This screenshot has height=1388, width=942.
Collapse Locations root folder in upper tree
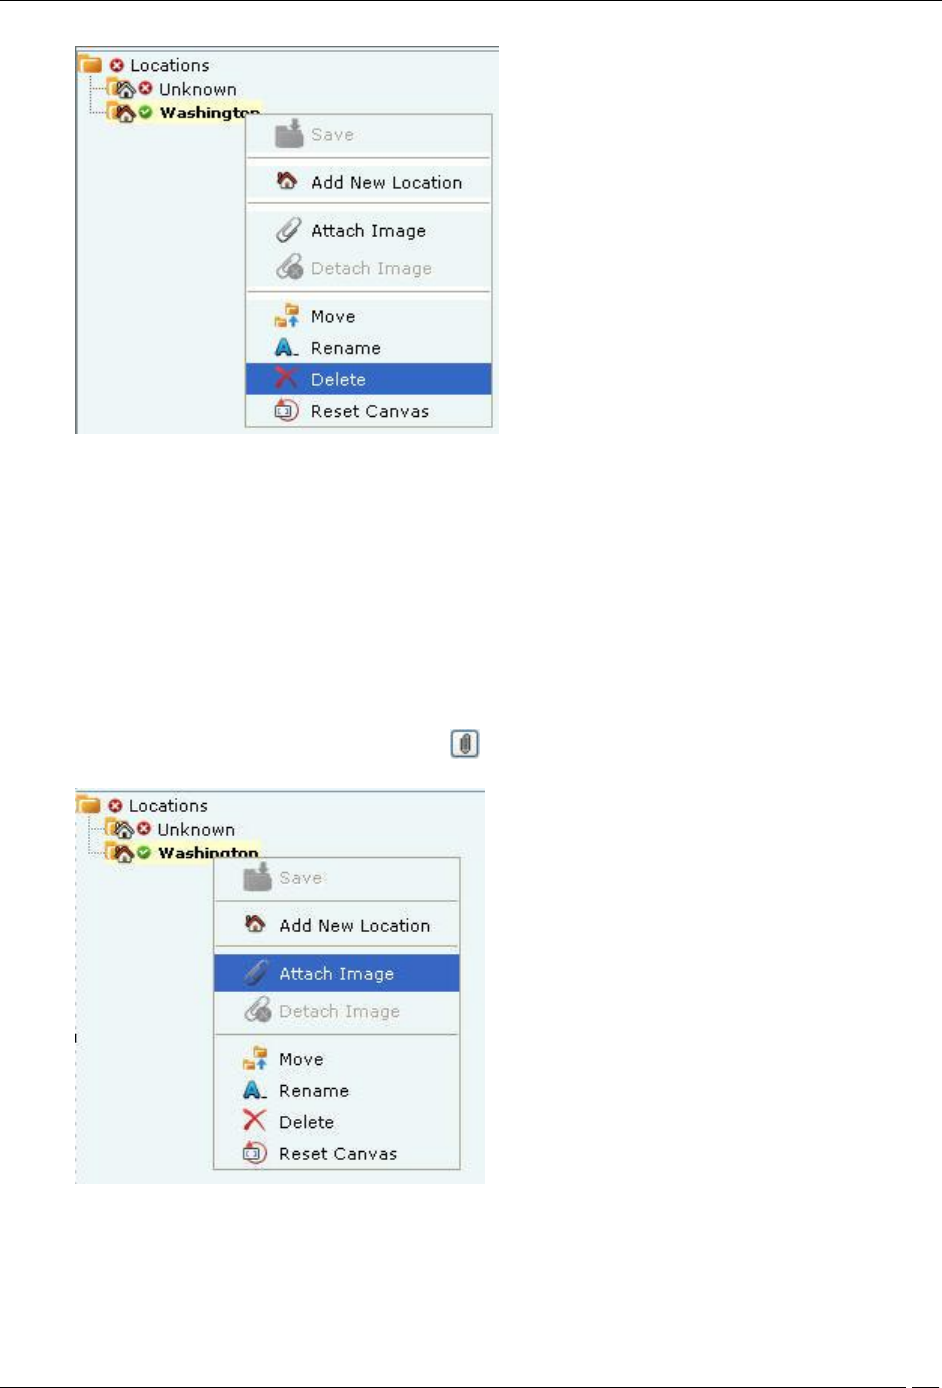[91, 64]
